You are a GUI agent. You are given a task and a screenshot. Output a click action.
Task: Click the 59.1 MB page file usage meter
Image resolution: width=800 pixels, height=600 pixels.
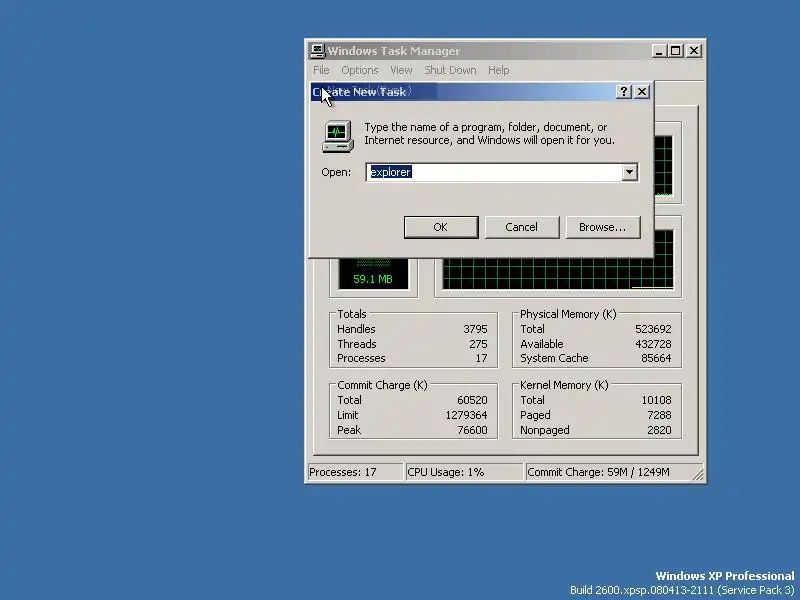pyautogui.click(x=373, y=274)
